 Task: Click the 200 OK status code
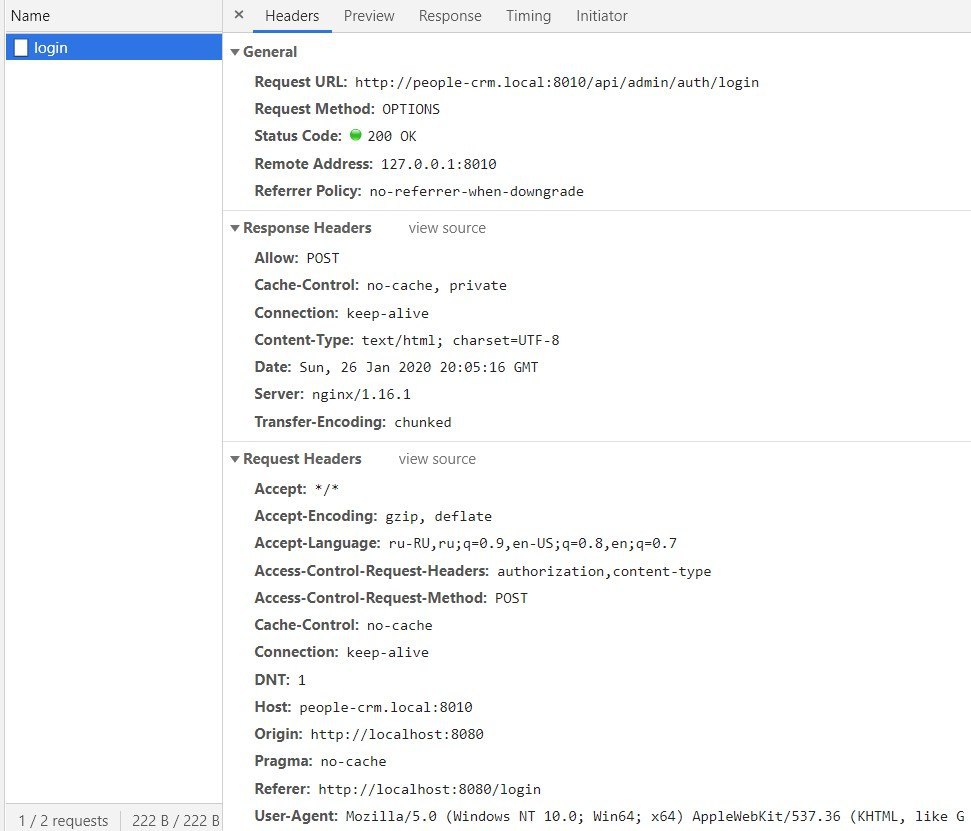(x=392, y=136)
